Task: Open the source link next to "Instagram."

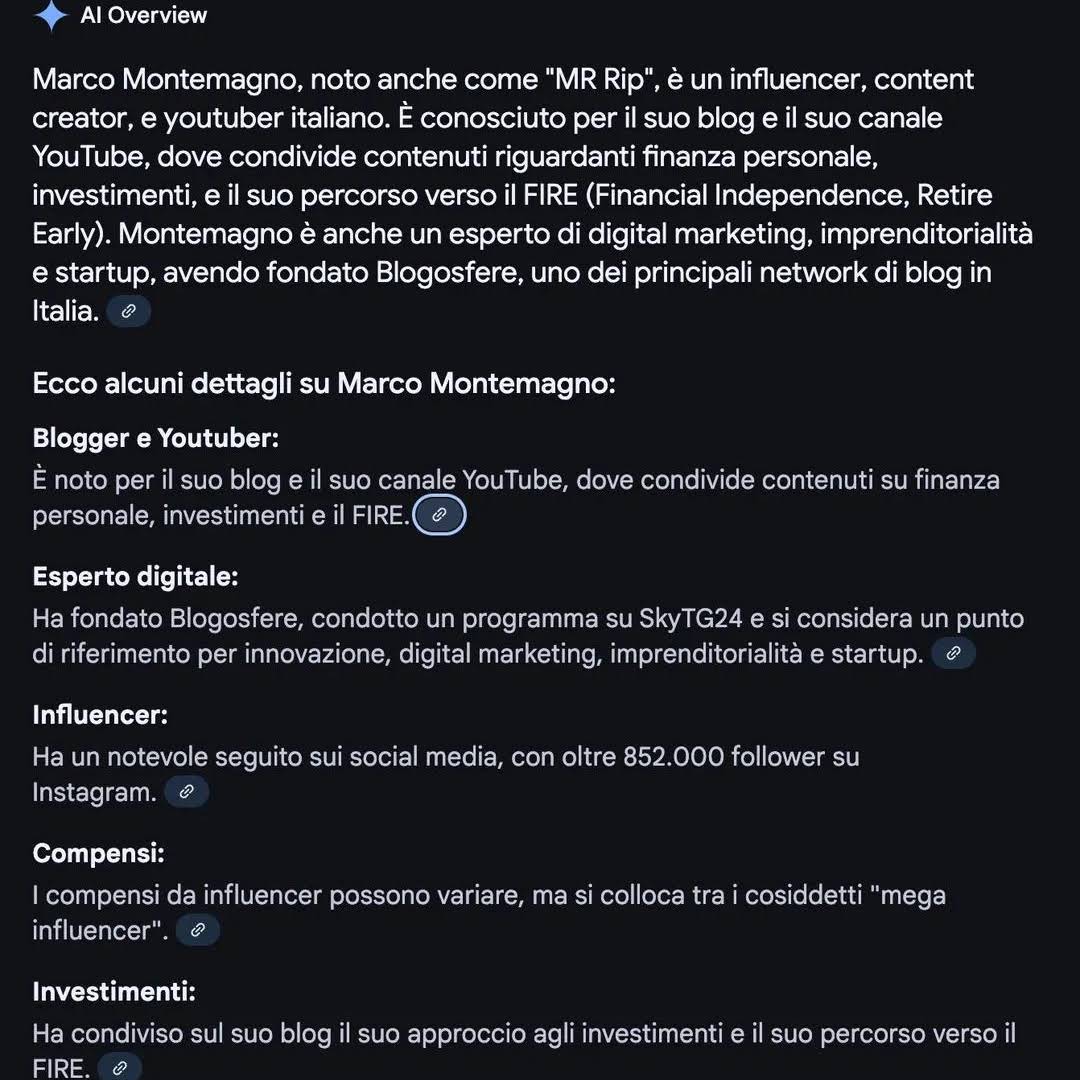Action: coord(186,792)
